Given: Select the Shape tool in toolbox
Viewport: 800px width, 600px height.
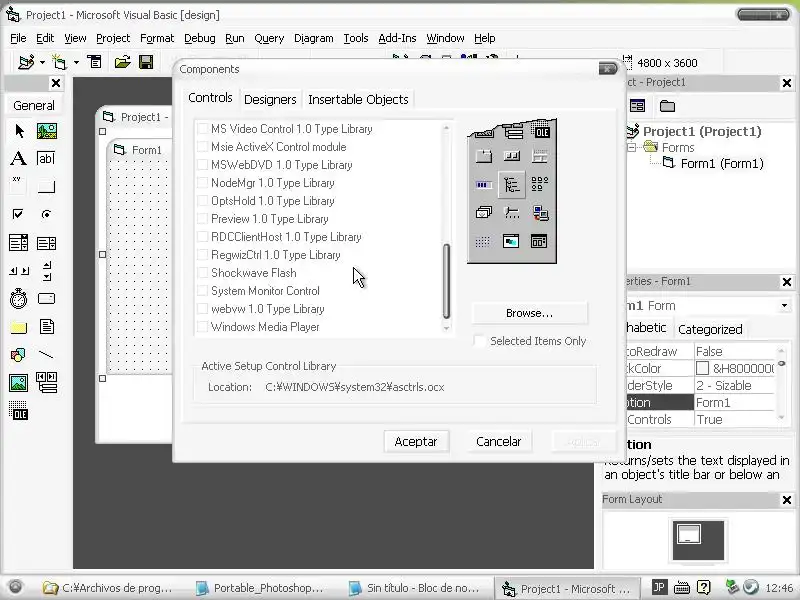Looking at the screenshot, I should 19,355.
